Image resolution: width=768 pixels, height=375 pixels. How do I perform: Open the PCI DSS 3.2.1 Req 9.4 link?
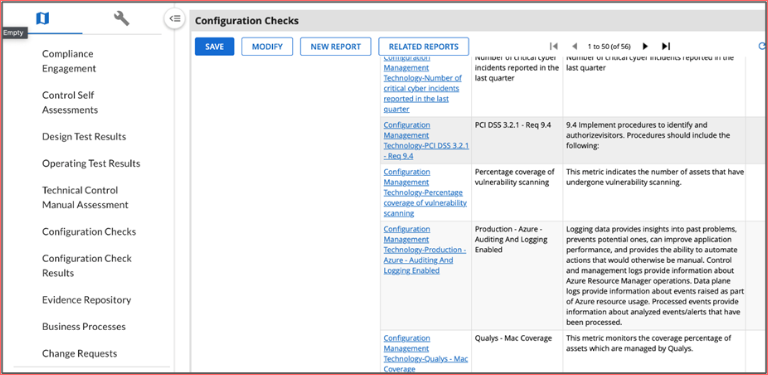pos(427,141)
